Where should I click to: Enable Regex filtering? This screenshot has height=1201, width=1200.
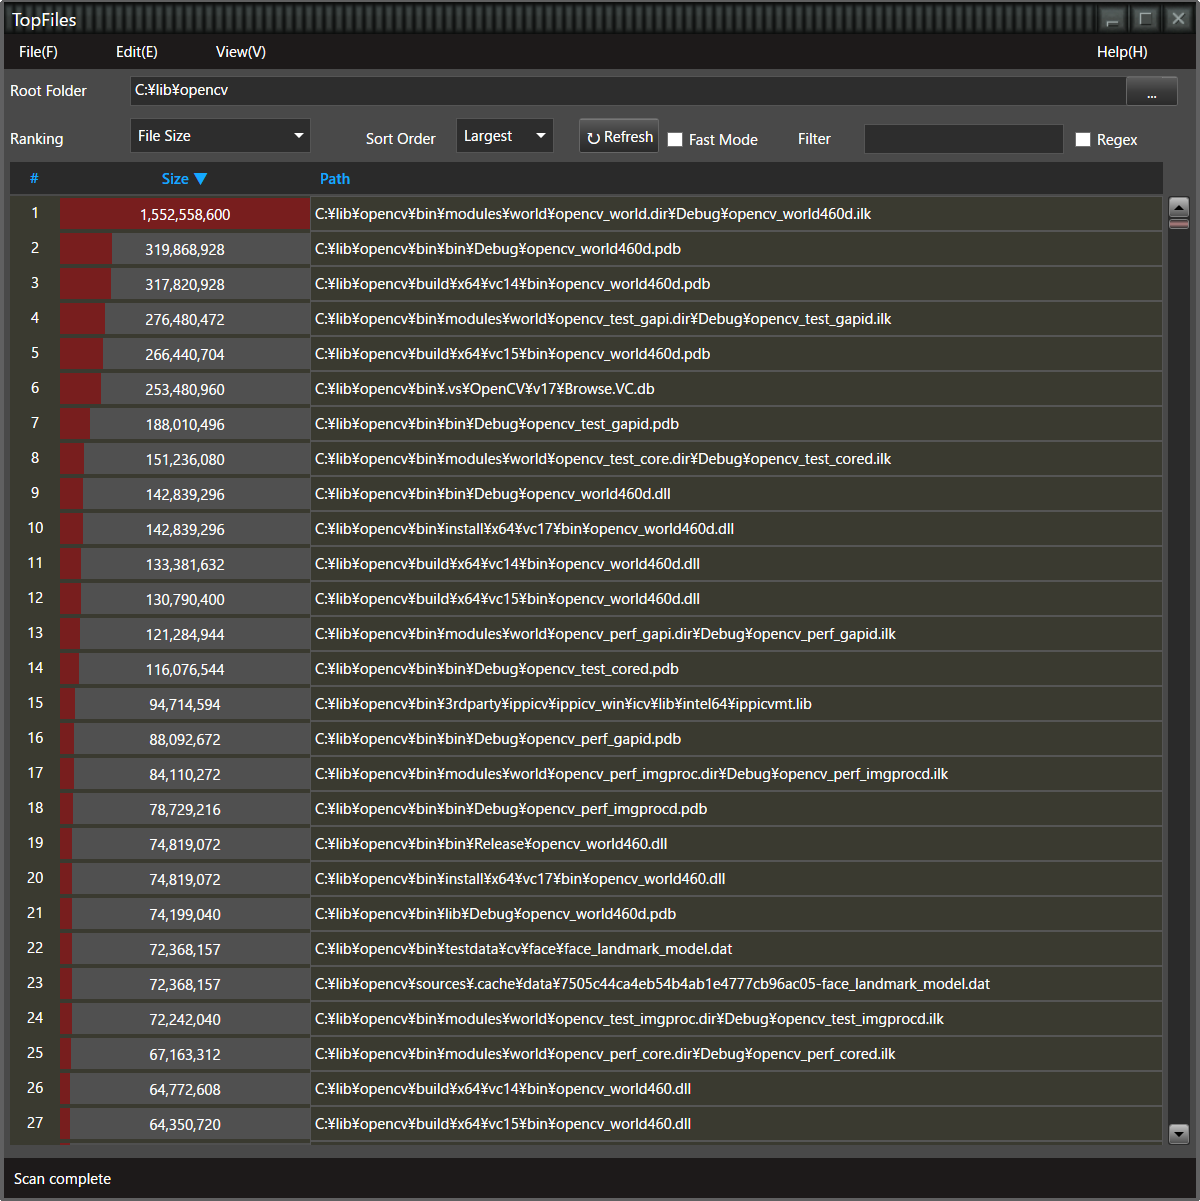click(1083, 140)
